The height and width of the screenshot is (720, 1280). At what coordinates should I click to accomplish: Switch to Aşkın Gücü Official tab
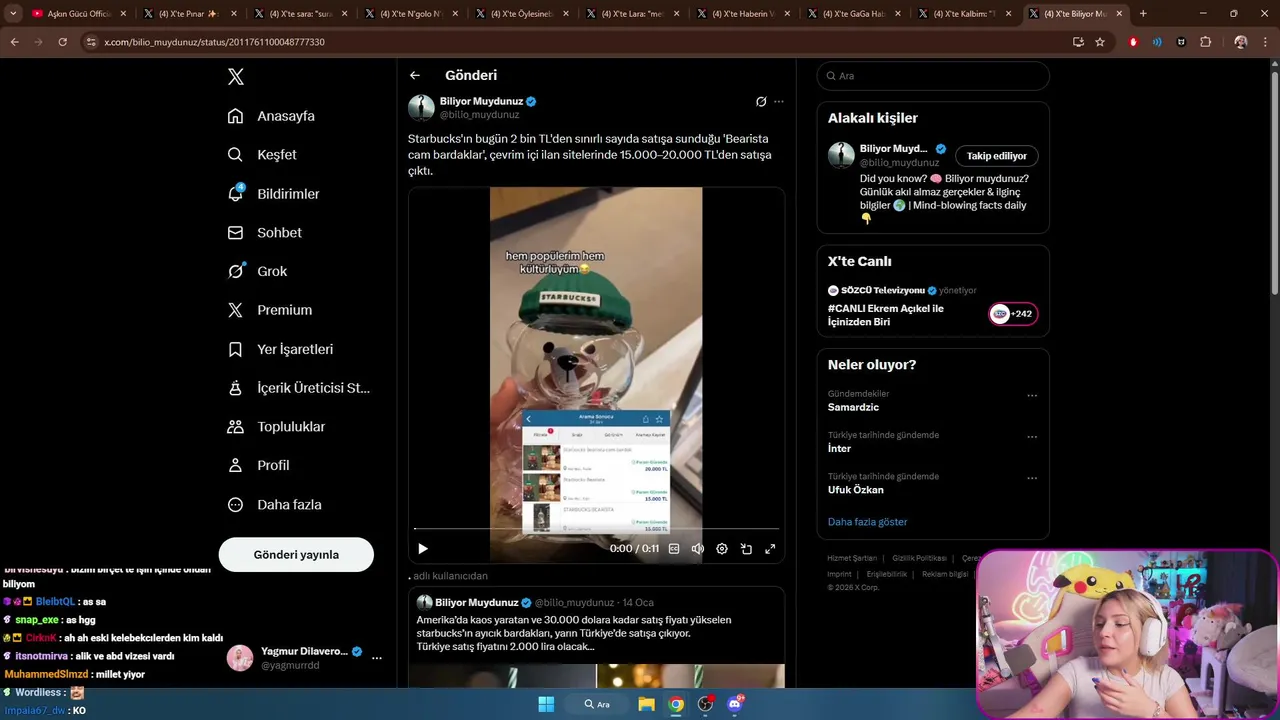coord(79,14)
